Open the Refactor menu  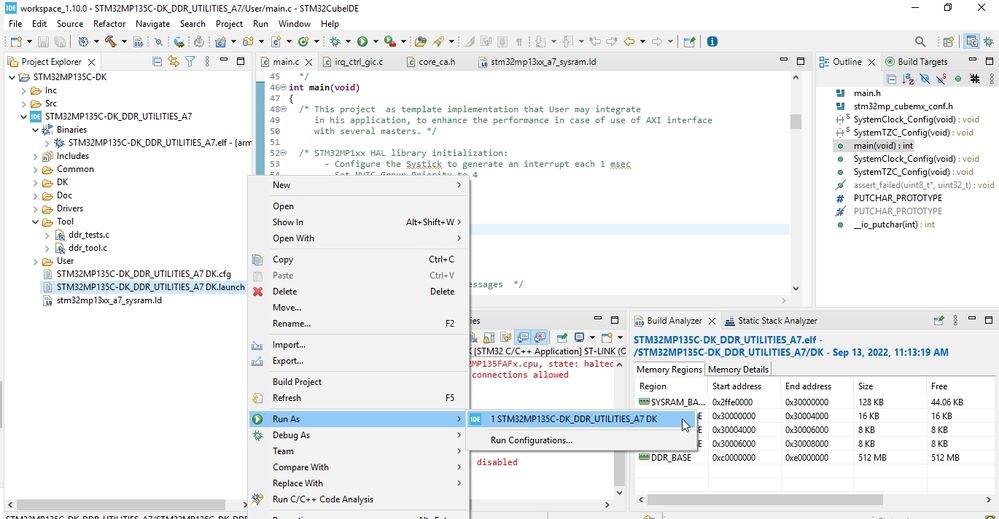coord(109,24)
